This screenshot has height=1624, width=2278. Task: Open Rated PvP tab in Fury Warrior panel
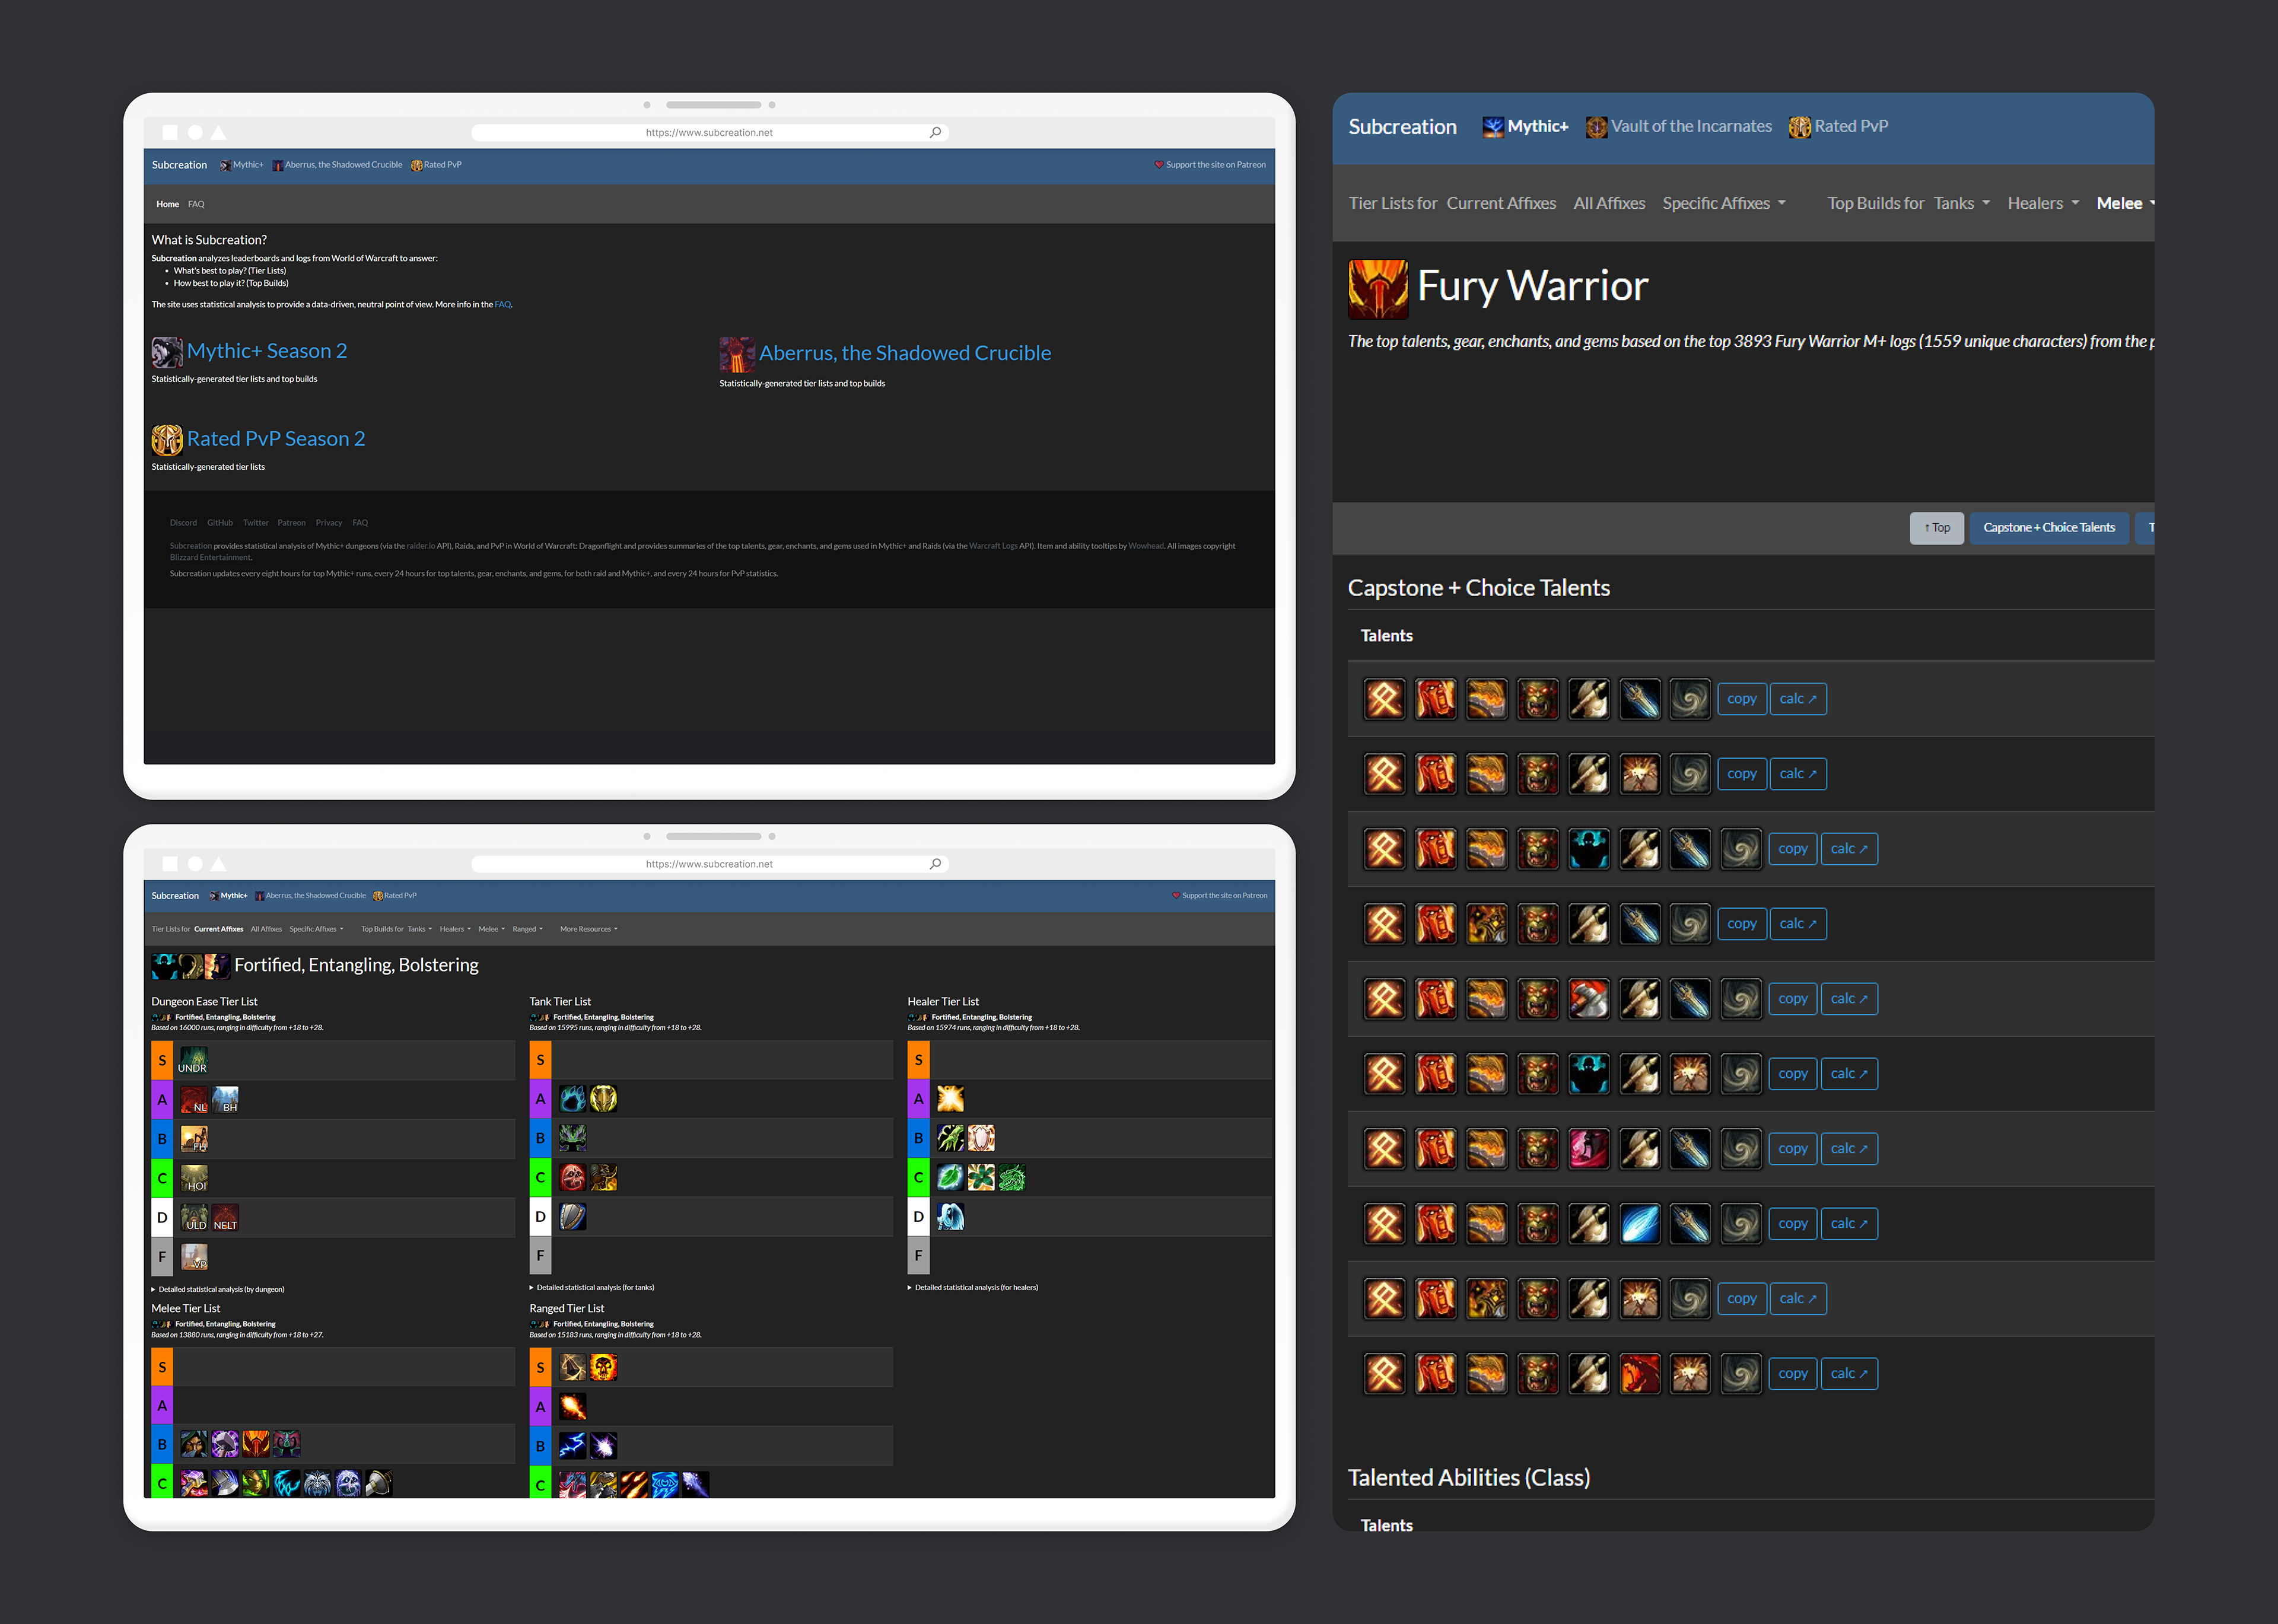click(x=1839, y=127)
